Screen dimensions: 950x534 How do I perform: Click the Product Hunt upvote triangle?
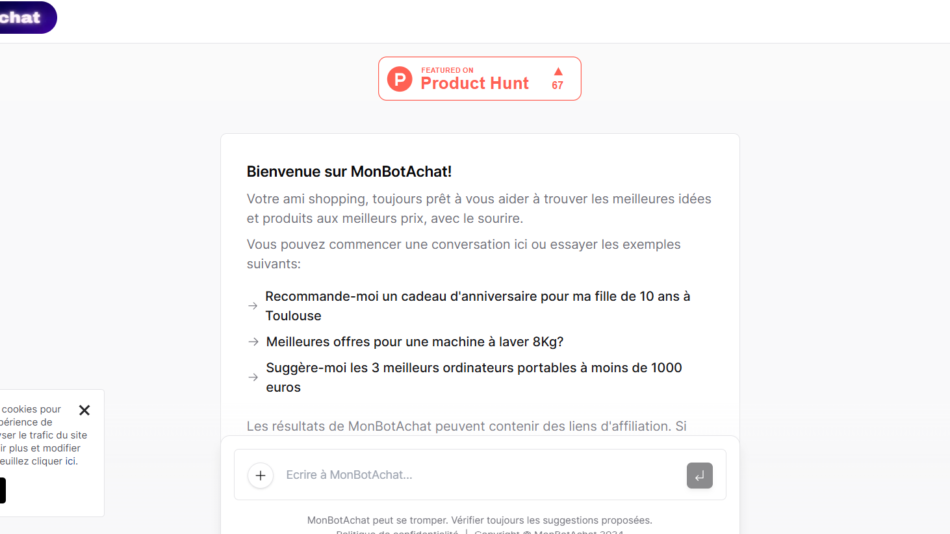(558, 72)
